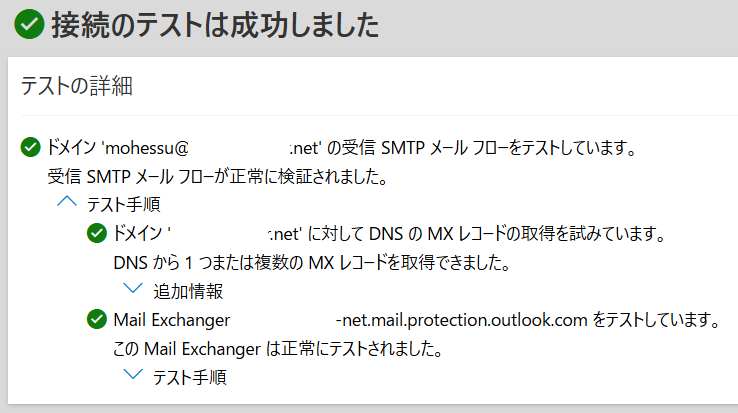738x413 pixels.
Task: Click the upper テスト手順 label text
Action: pyautogui.click(x=123, y=205)
